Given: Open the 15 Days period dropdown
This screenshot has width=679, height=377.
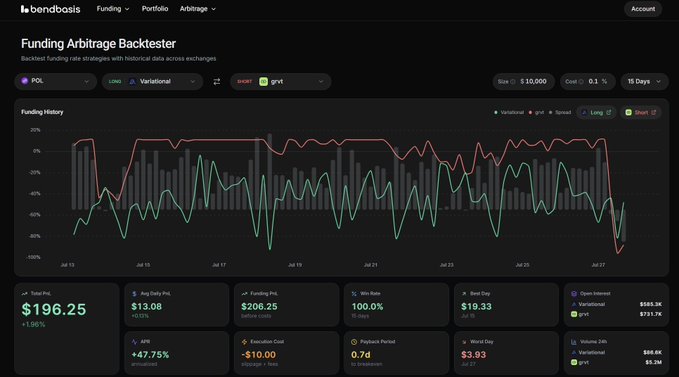Looking at the screenshot, I should point(644,81).
